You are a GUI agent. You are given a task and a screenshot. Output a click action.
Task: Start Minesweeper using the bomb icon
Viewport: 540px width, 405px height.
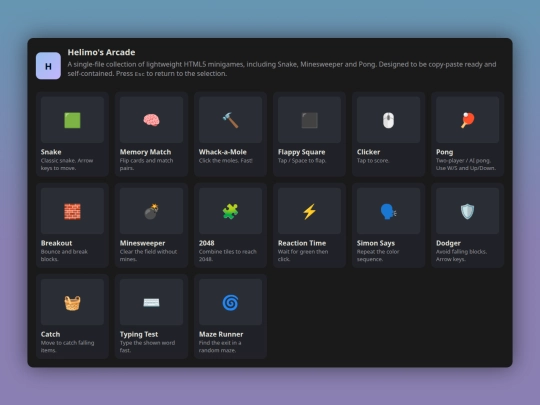point(151,211)
